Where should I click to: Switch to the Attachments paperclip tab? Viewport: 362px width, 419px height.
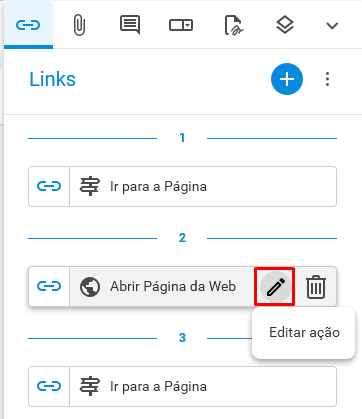click(79, 25)
